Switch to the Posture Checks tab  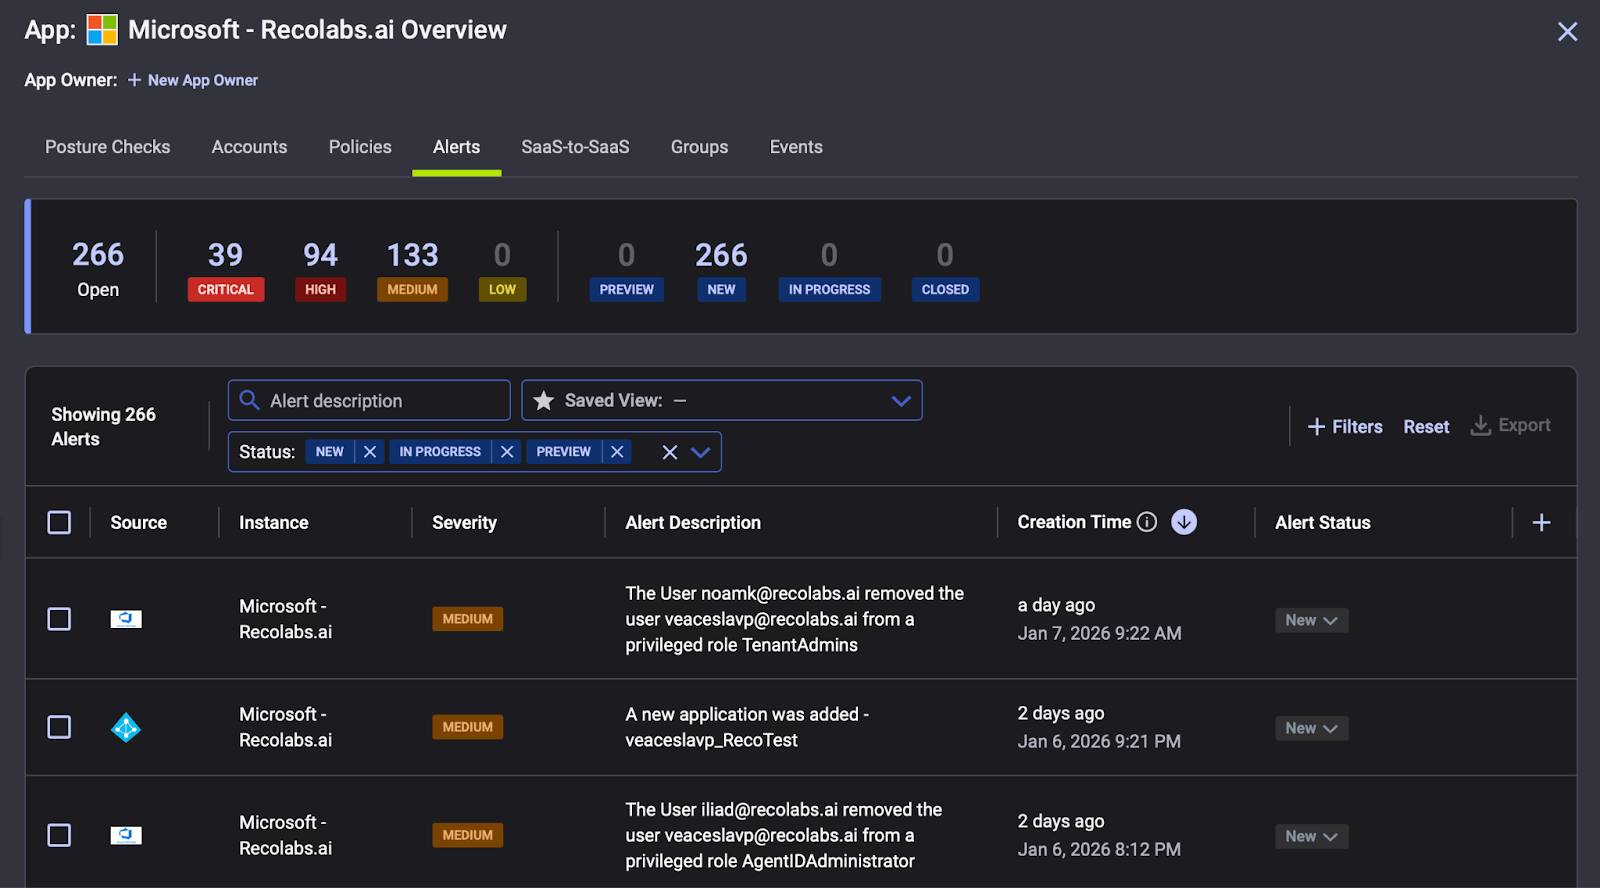(x=107, y=147)
